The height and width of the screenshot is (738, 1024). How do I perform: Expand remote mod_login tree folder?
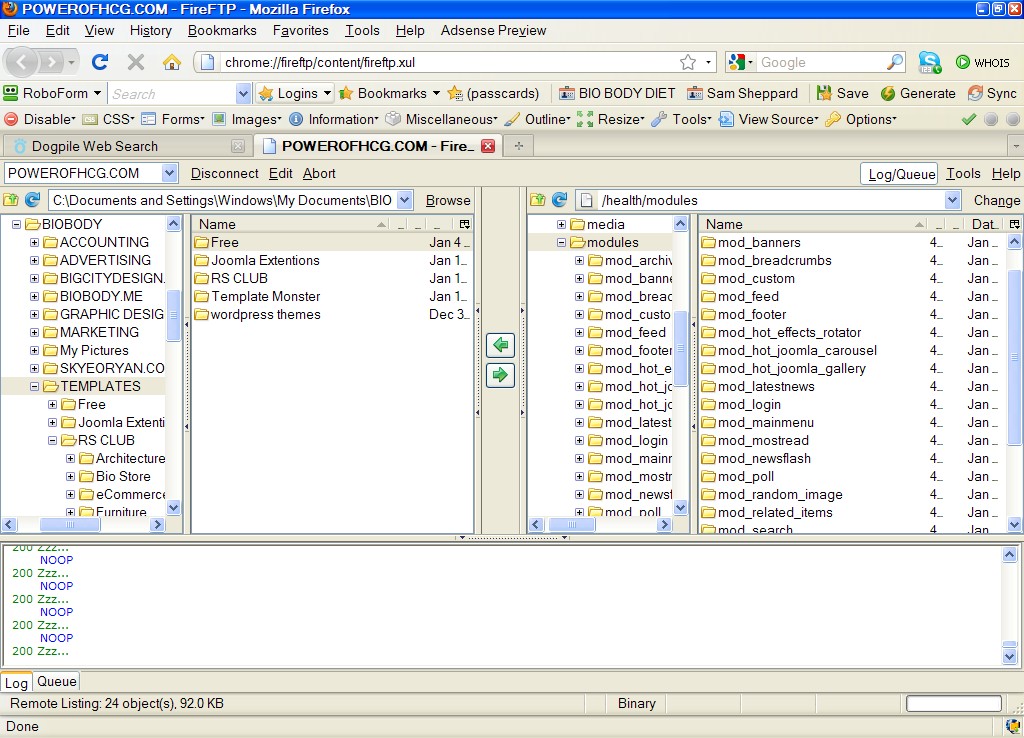click(579, 441)
